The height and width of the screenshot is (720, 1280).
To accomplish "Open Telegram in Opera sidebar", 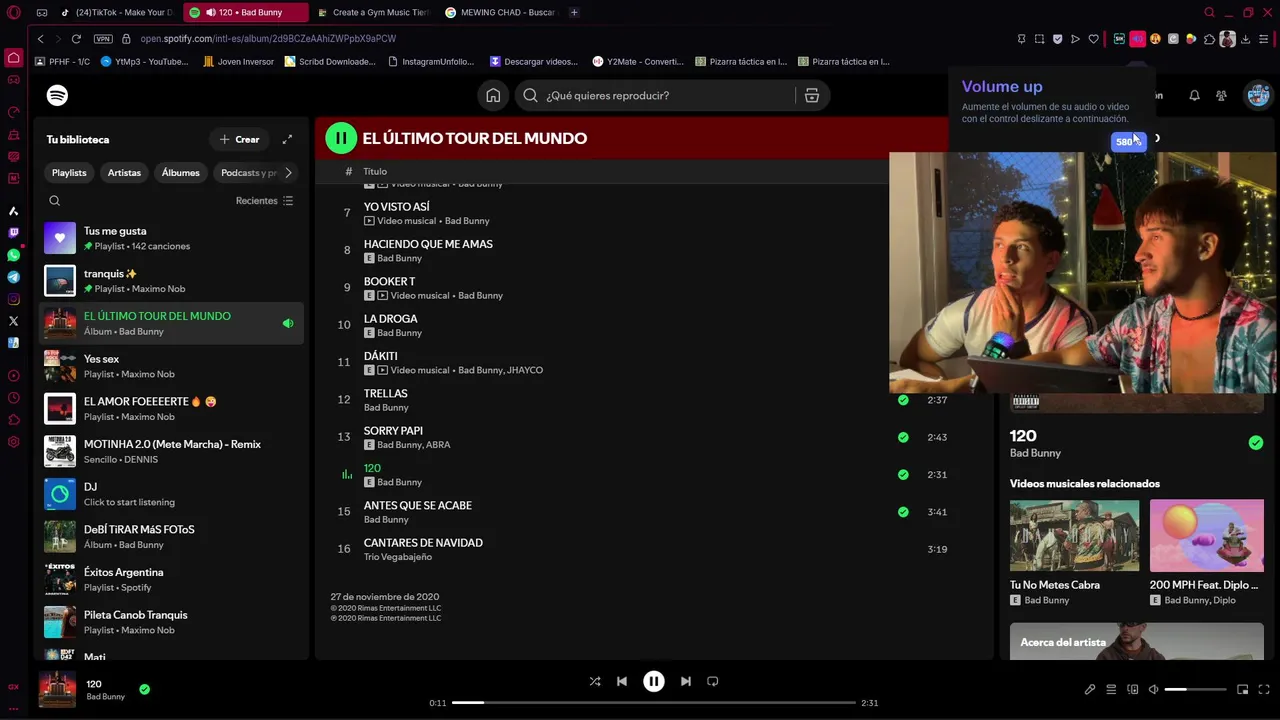I will [13, 277].
